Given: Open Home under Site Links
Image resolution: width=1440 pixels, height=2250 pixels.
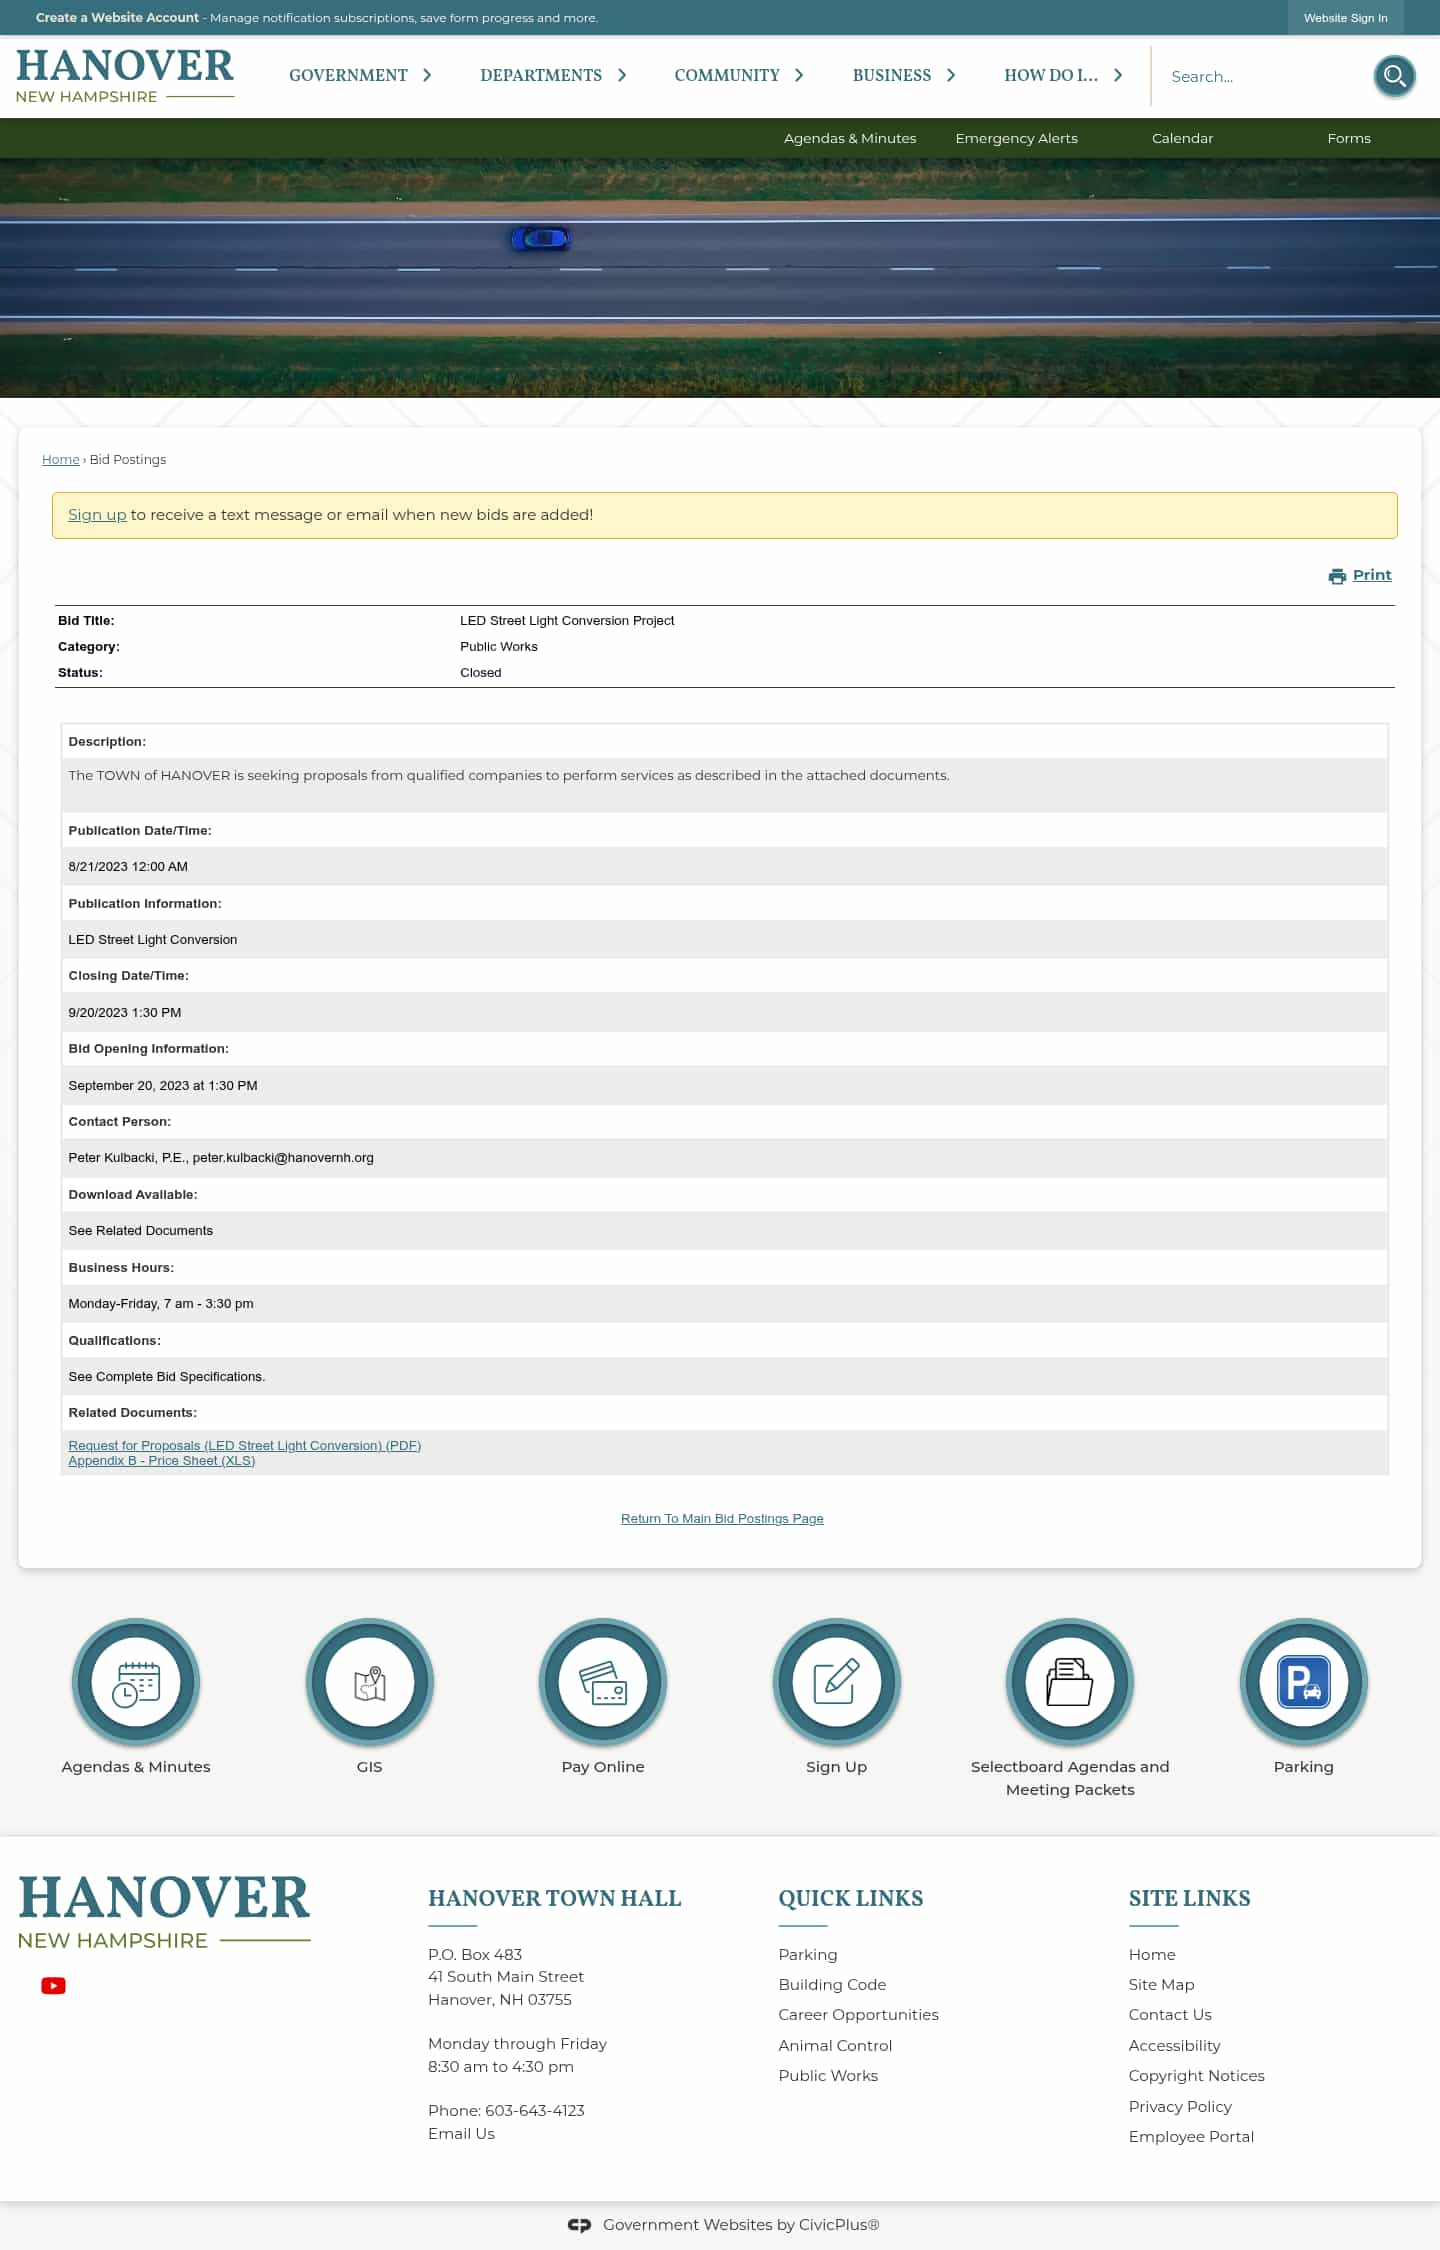Looking at the screenshot, I should click(x=1152, y=1954).
